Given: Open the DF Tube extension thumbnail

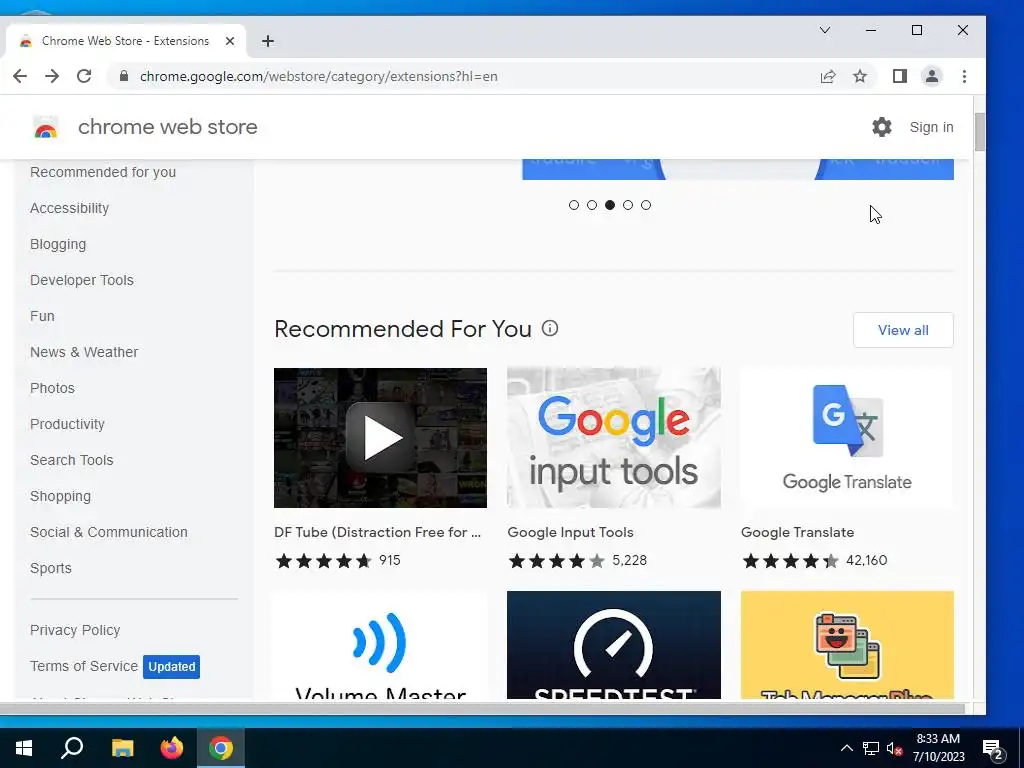Looking at the screenshot, I should coord(380,438).
